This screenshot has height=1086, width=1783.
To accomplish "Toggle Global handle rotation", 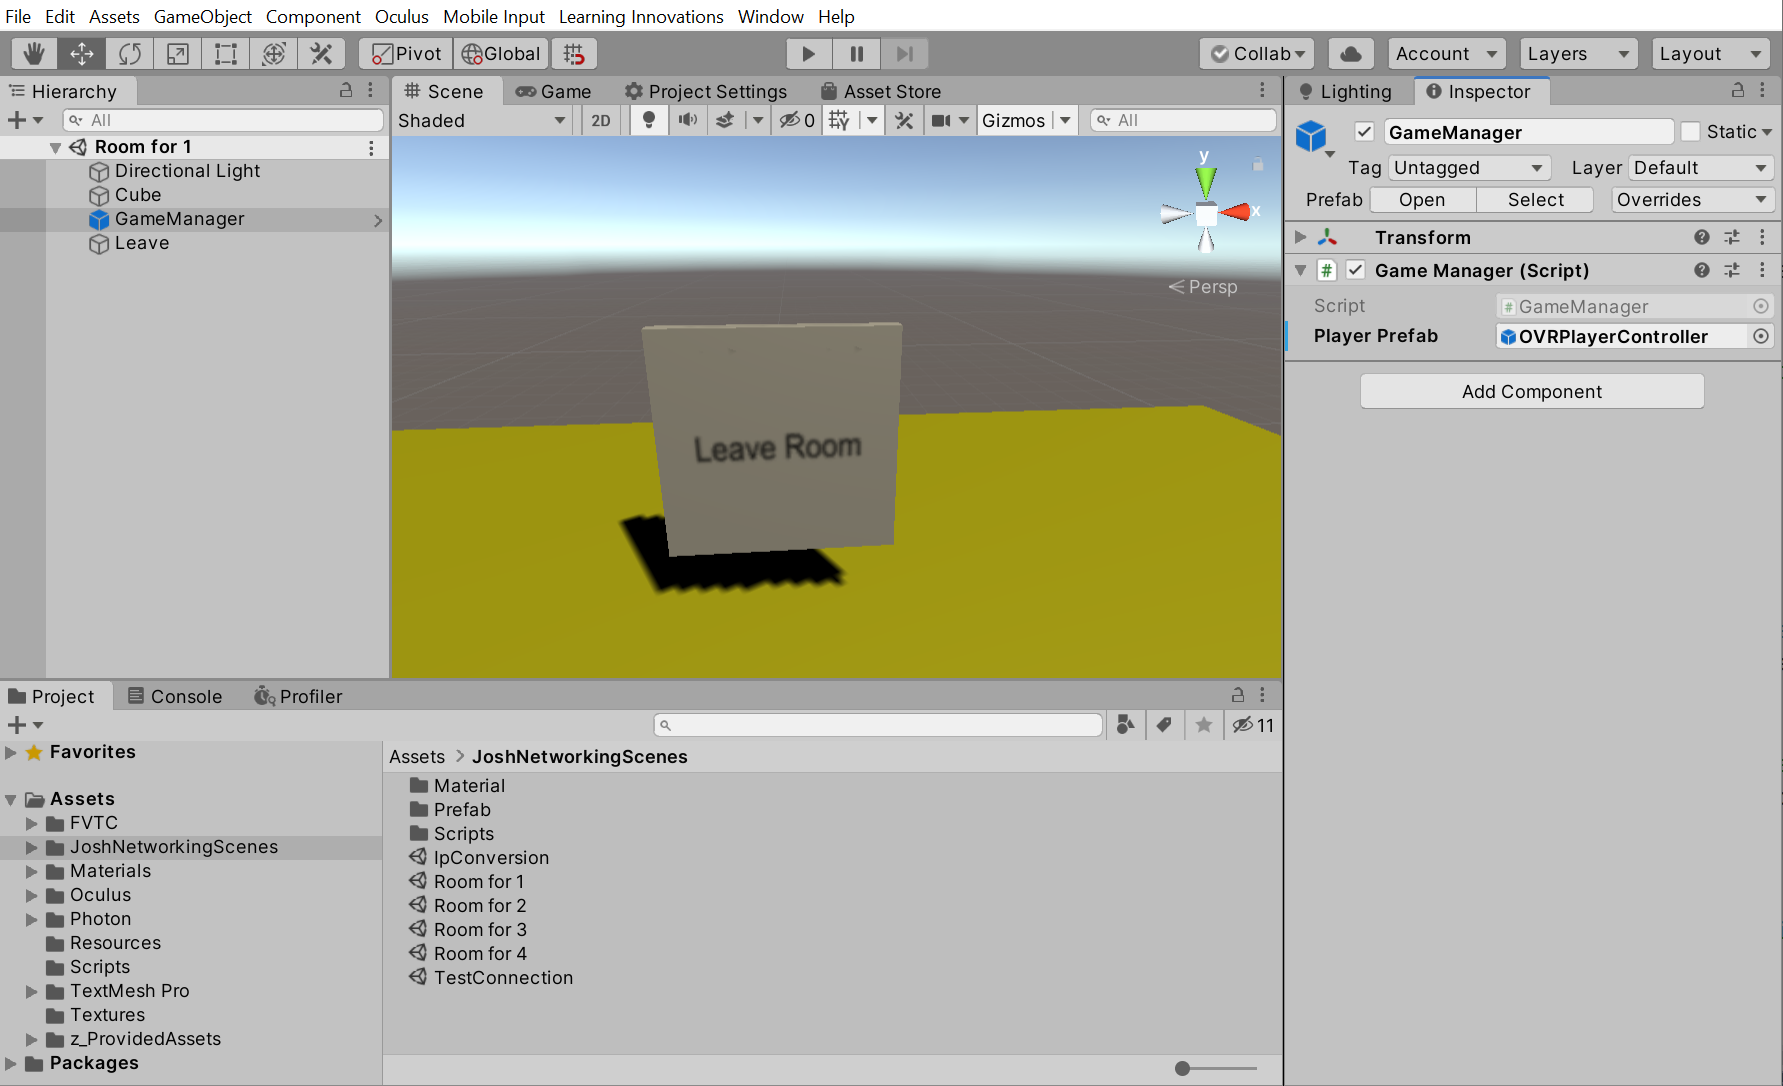I will 501,53.
